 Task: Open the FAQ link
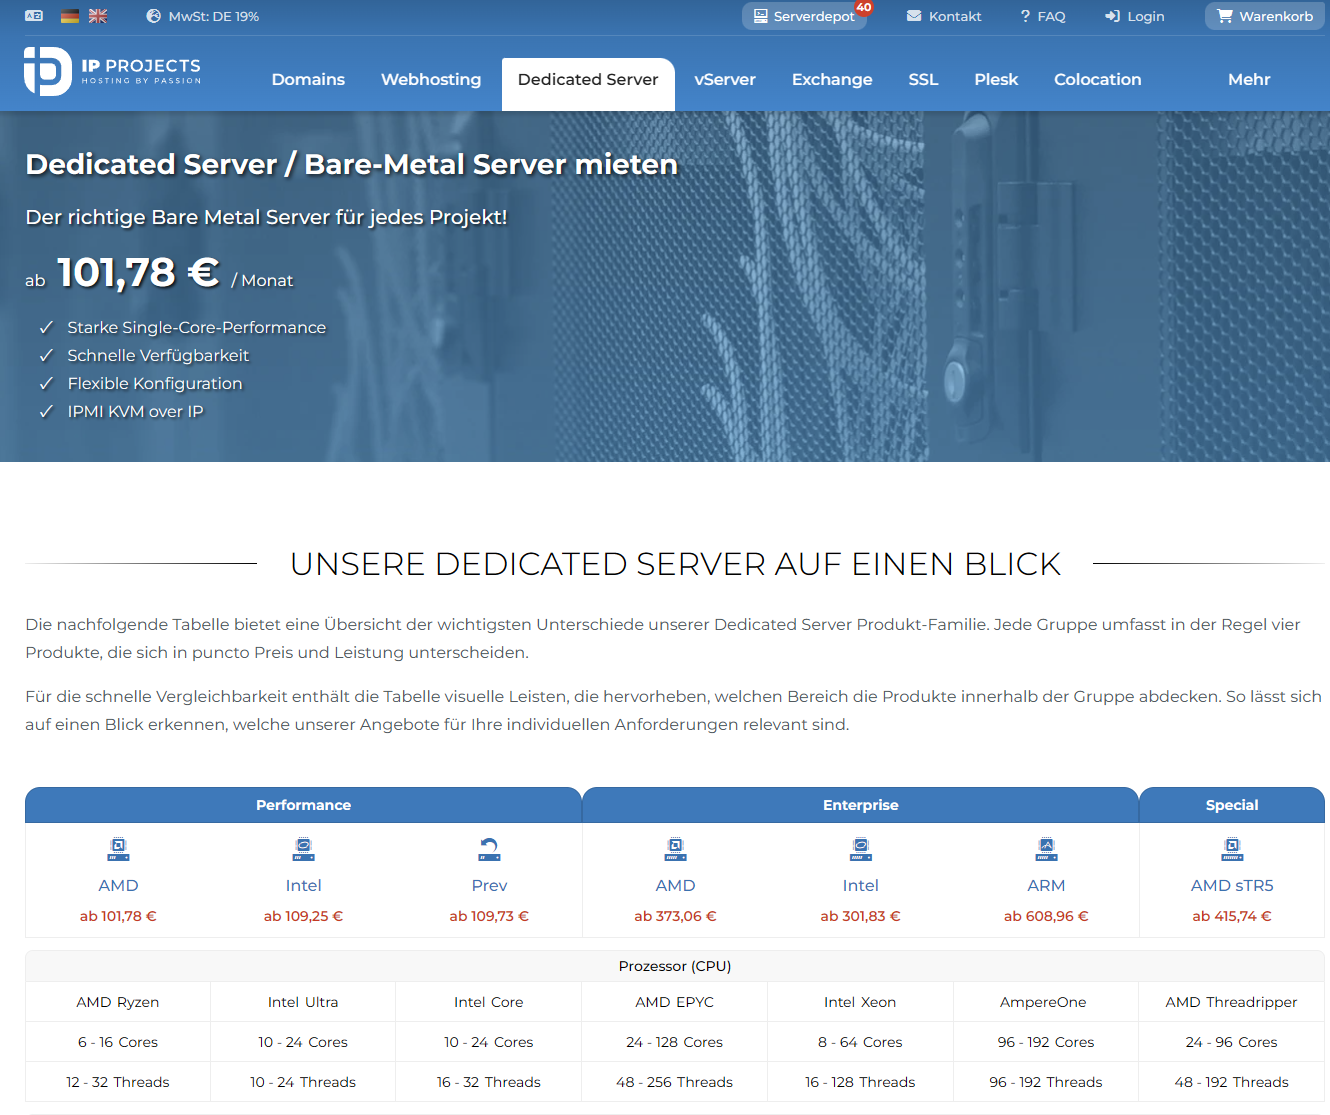[x=1043, y=16]
